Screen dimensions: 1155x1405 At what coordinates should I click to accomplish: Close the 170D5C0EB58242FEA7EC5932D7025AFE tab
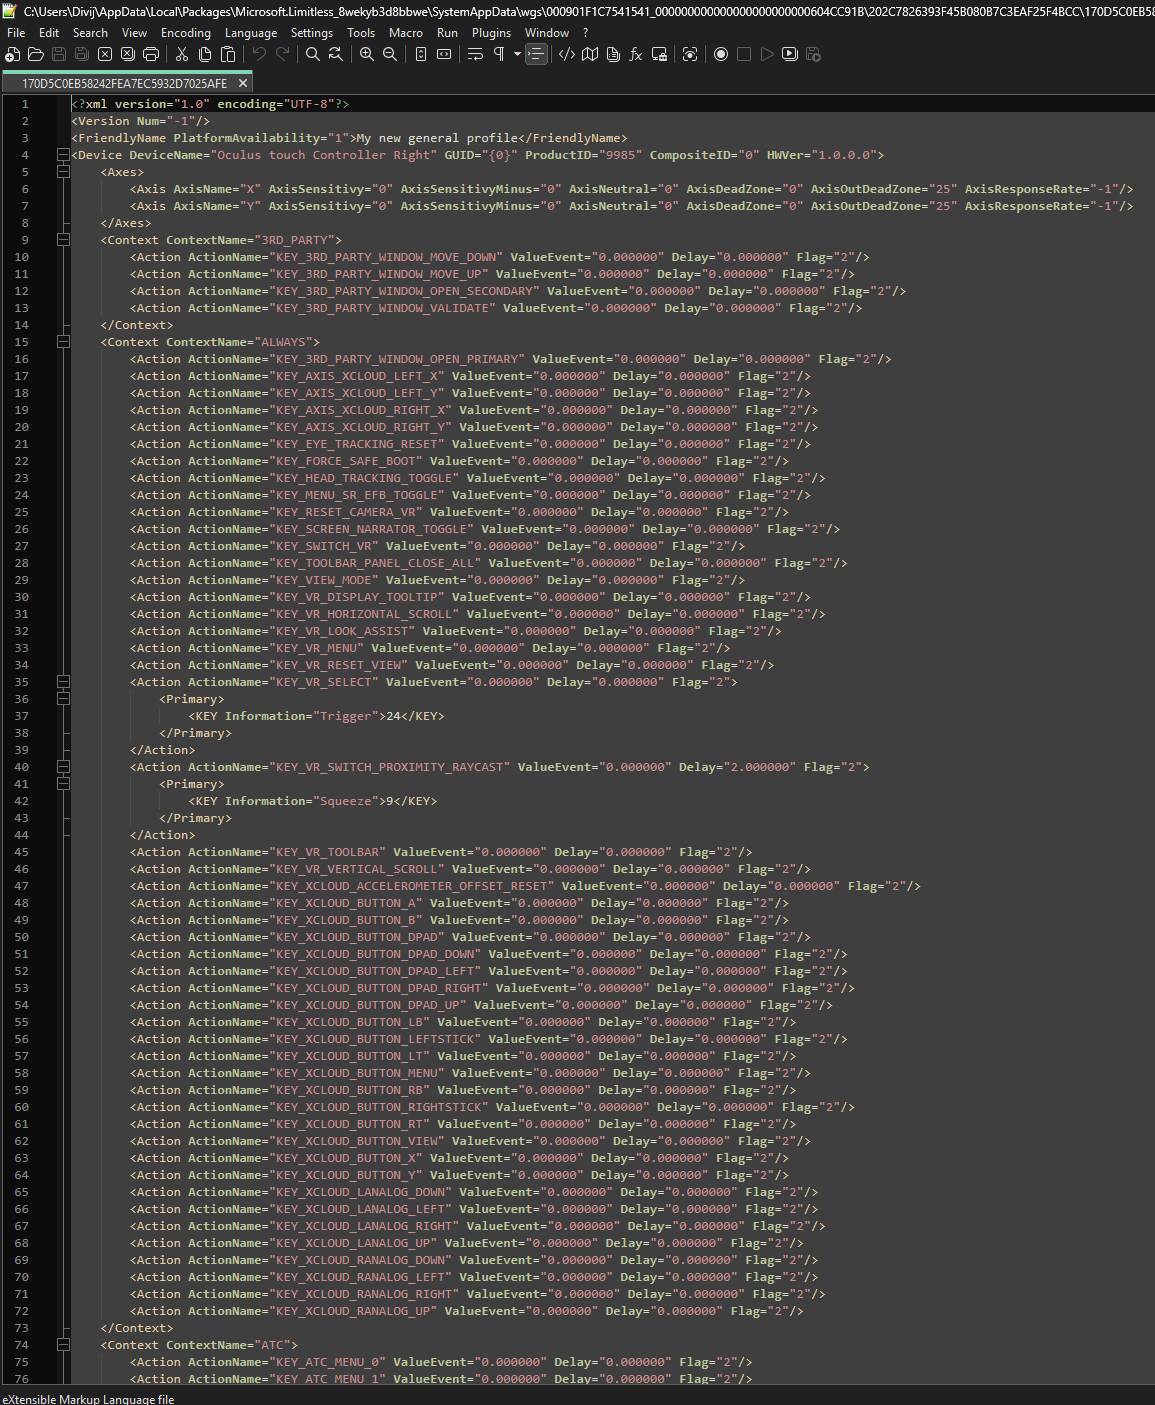(242, 84)
